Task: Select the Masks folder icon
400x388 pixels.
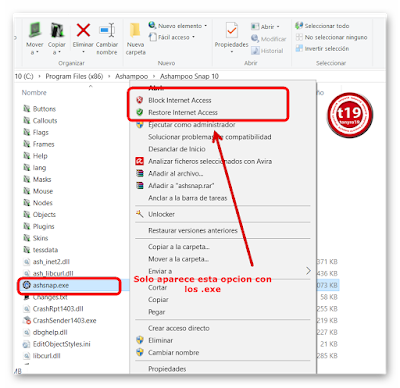Action: 27,179
